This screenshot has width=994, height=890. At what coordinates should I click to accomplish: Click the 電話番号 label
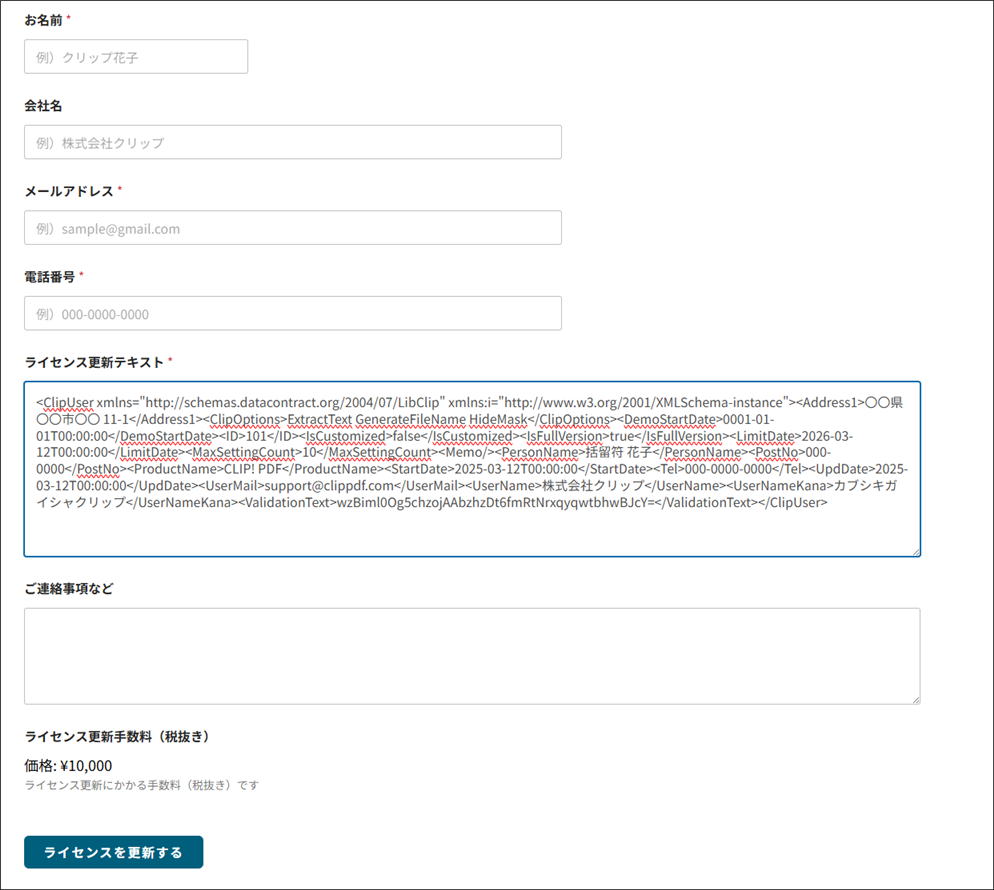click(50, 276)
